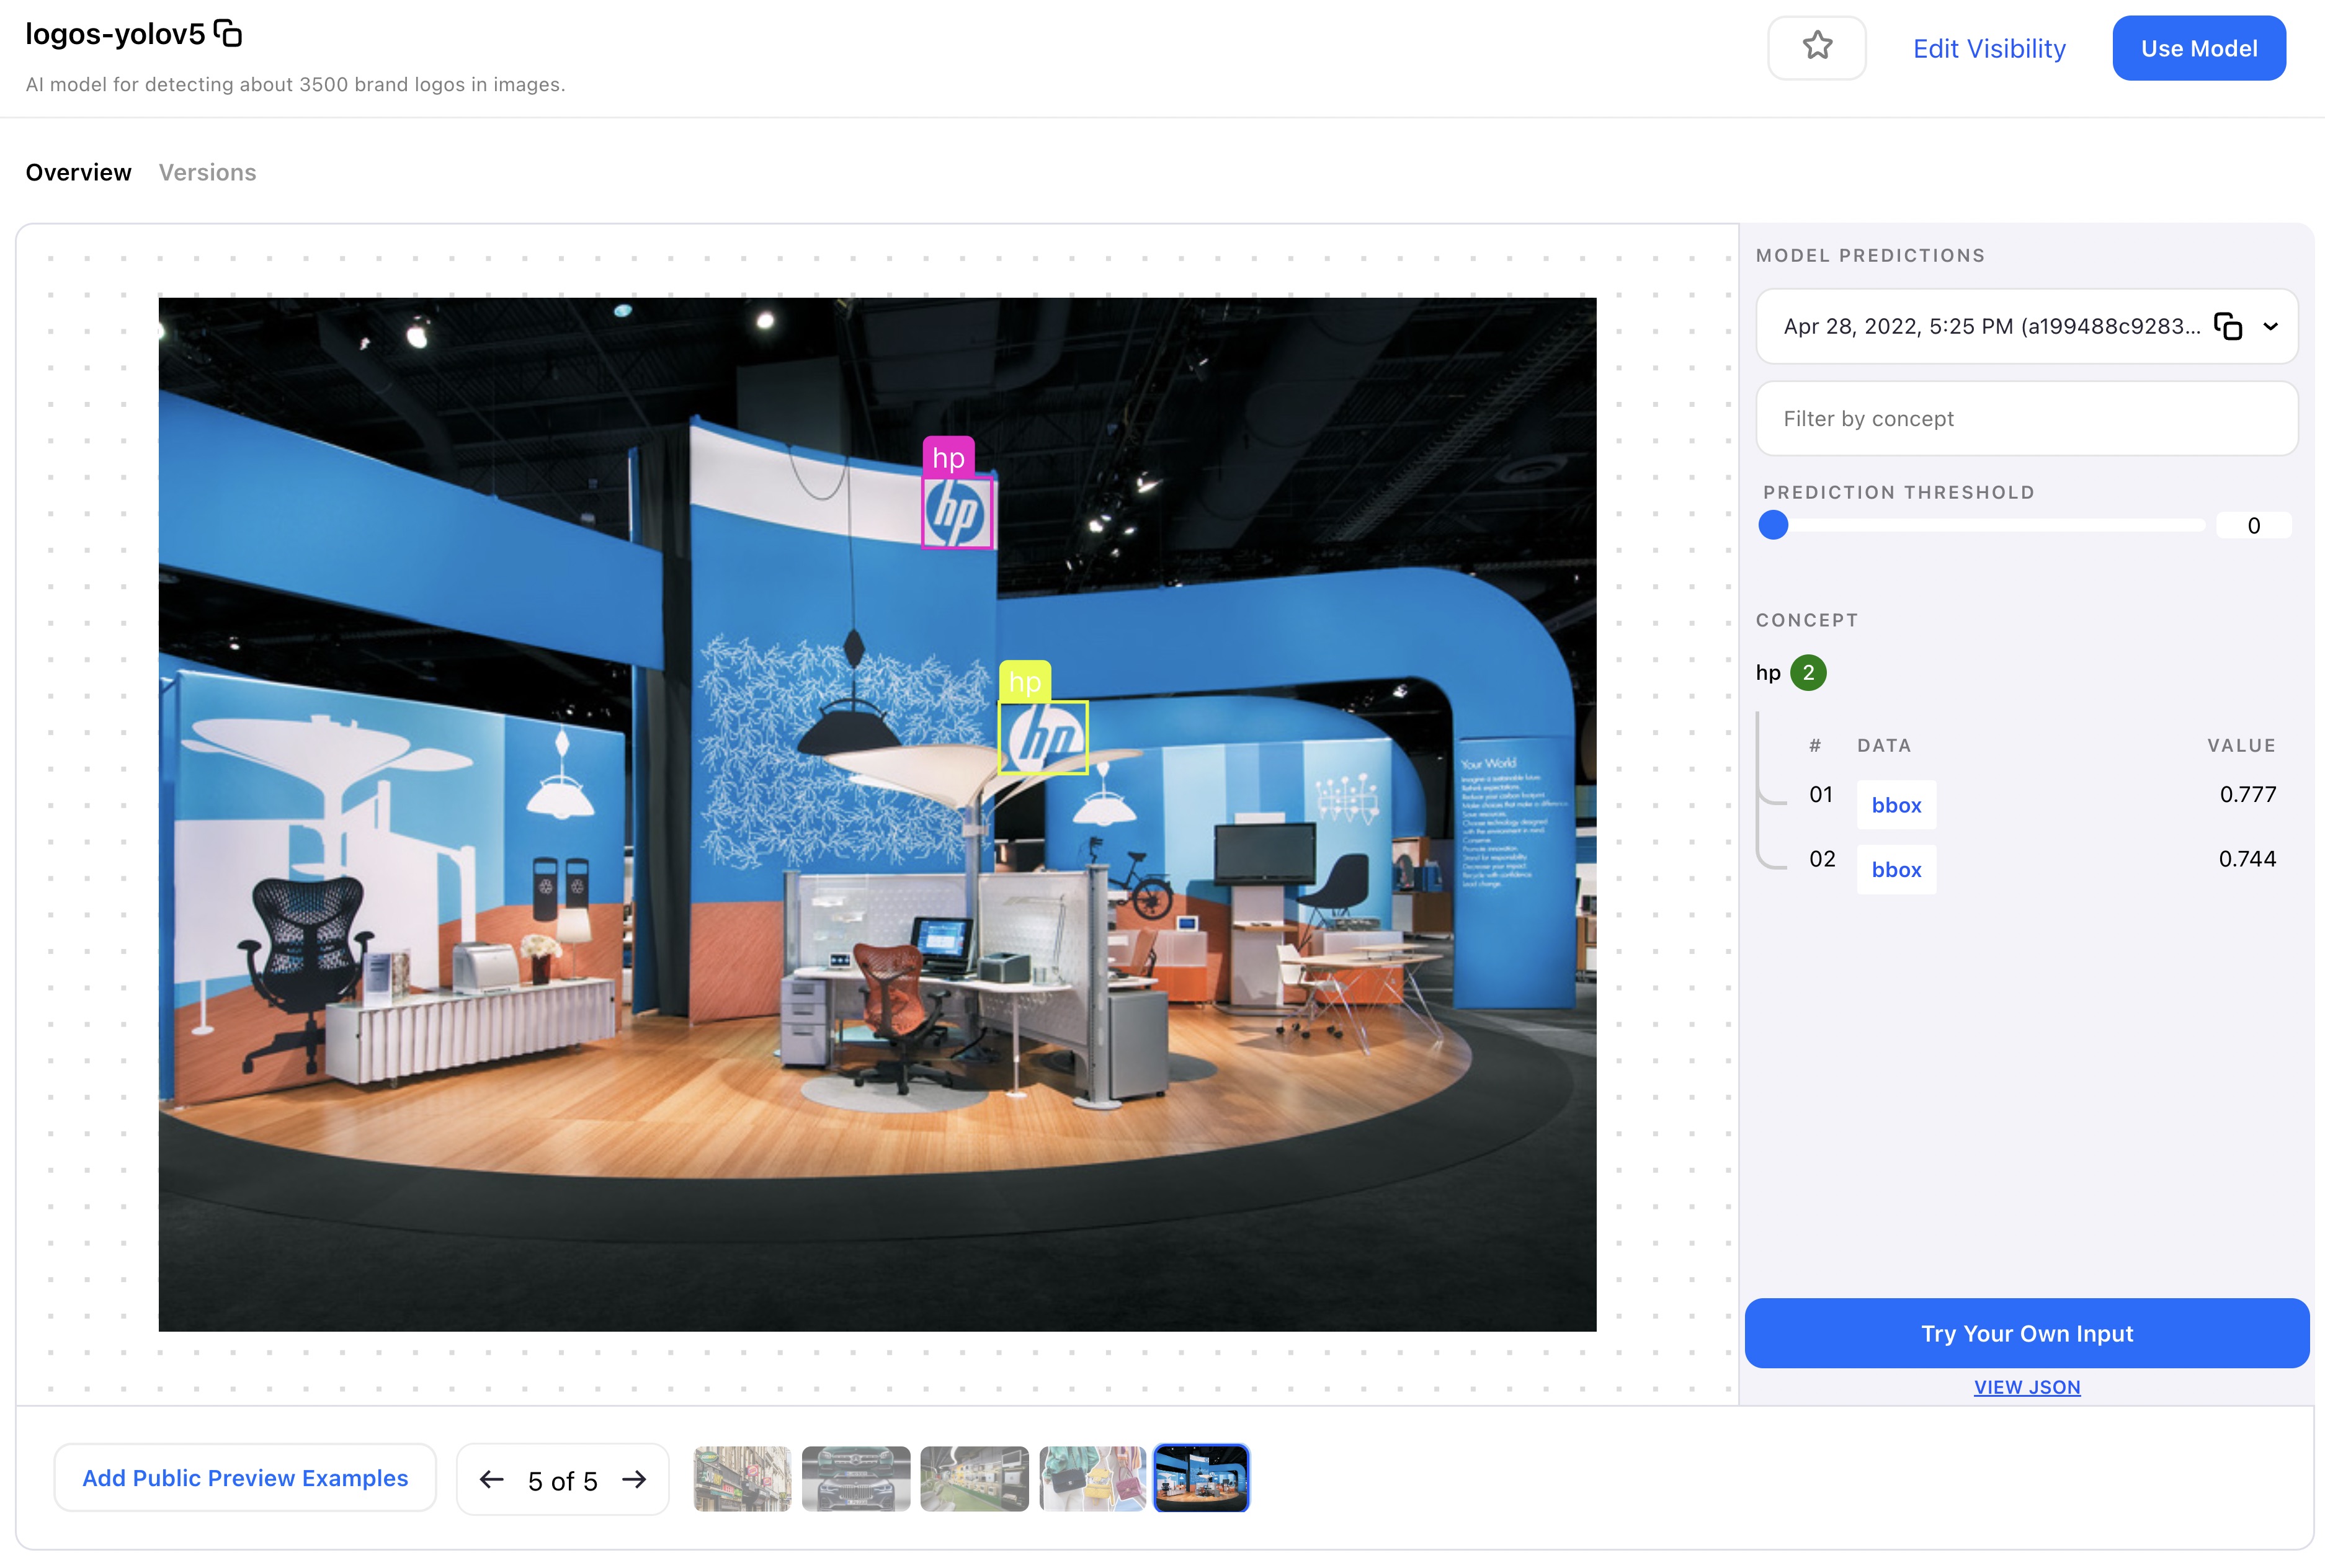This screenshot has width=2325, height=1568.
Task: Open Edit Visibility settings
Action: point(1988,48)
